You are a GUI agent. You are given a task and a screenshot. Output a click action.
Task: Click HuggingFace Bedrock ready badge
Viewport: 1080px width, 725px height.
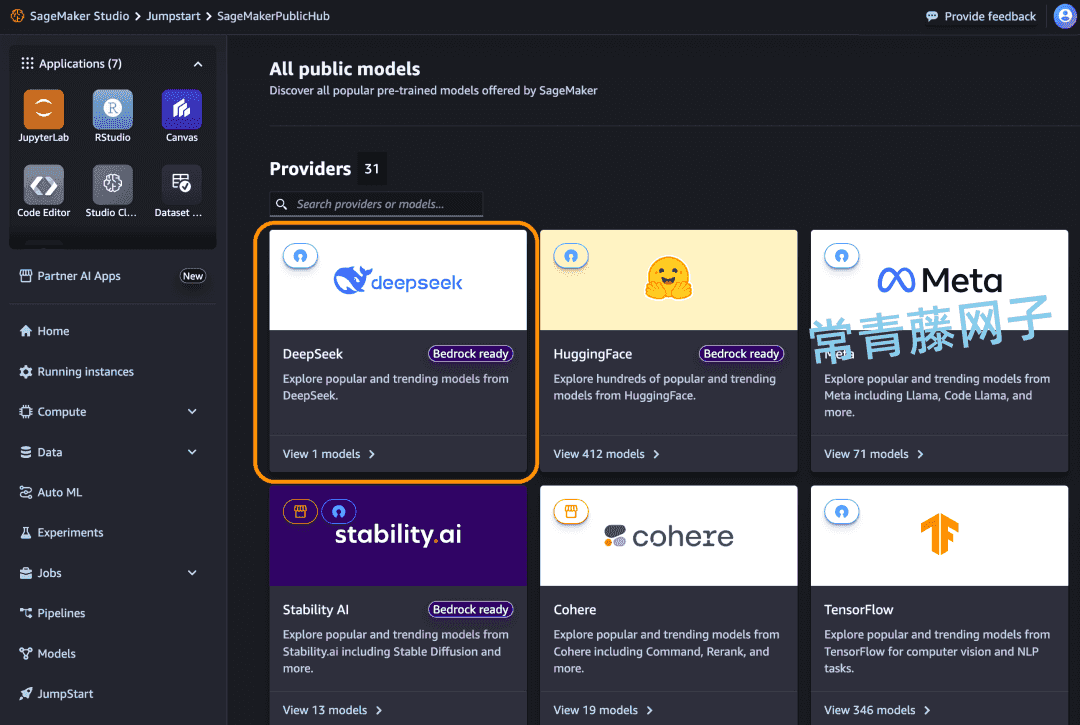pyautogui.click(x=741, y=354)
